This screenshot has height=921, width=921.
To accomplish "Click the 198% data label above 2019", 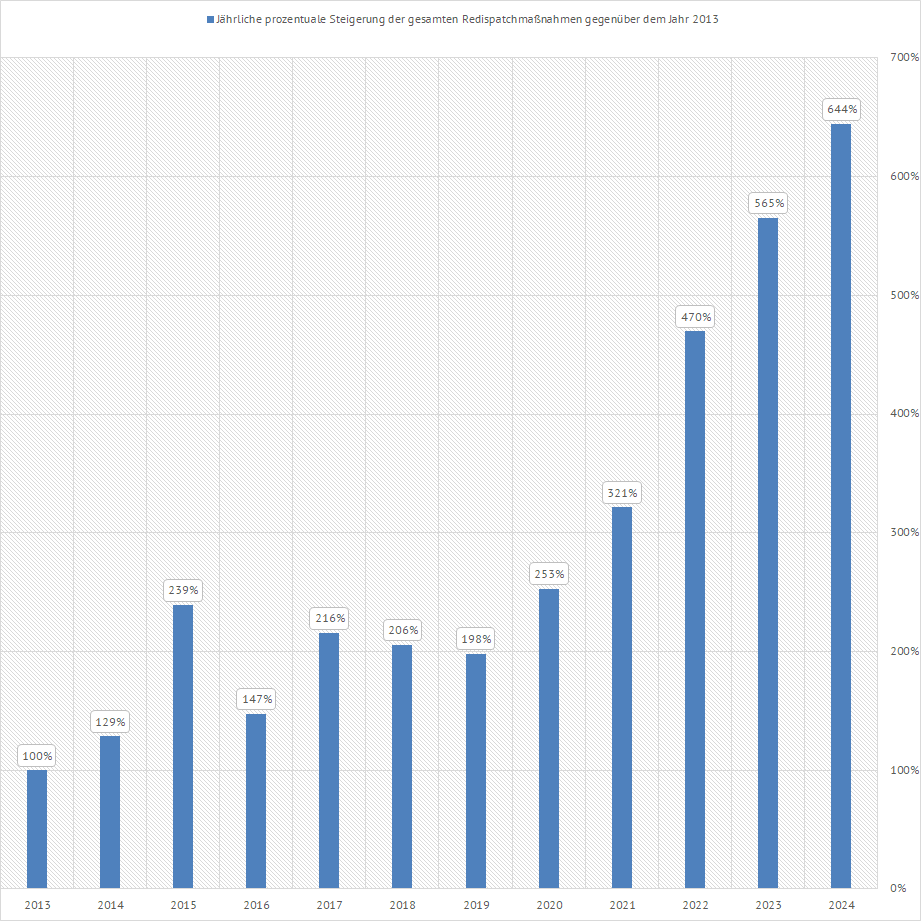I will click(476, 638).
